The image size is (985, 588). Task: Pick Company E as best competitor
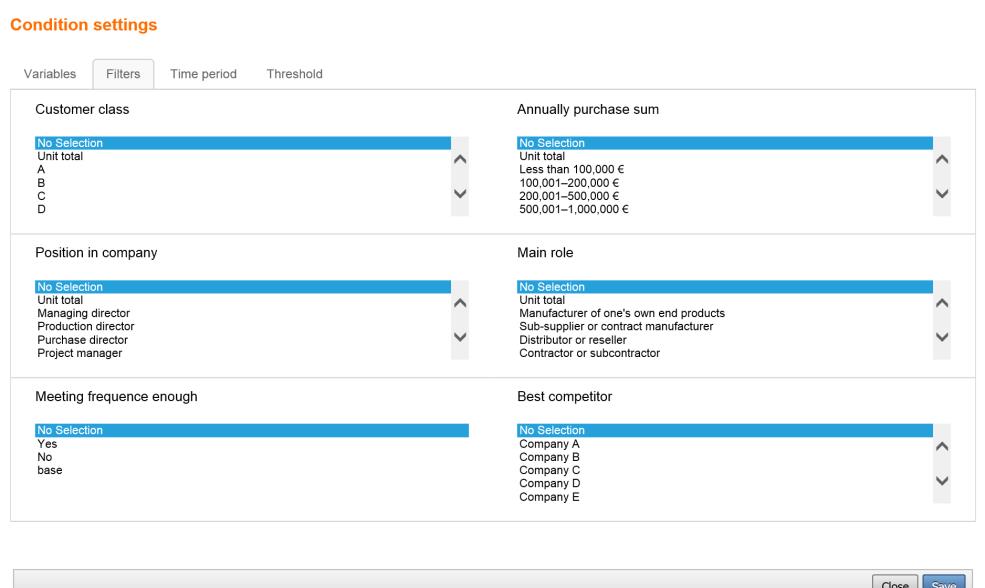click(x=725, y=497)
